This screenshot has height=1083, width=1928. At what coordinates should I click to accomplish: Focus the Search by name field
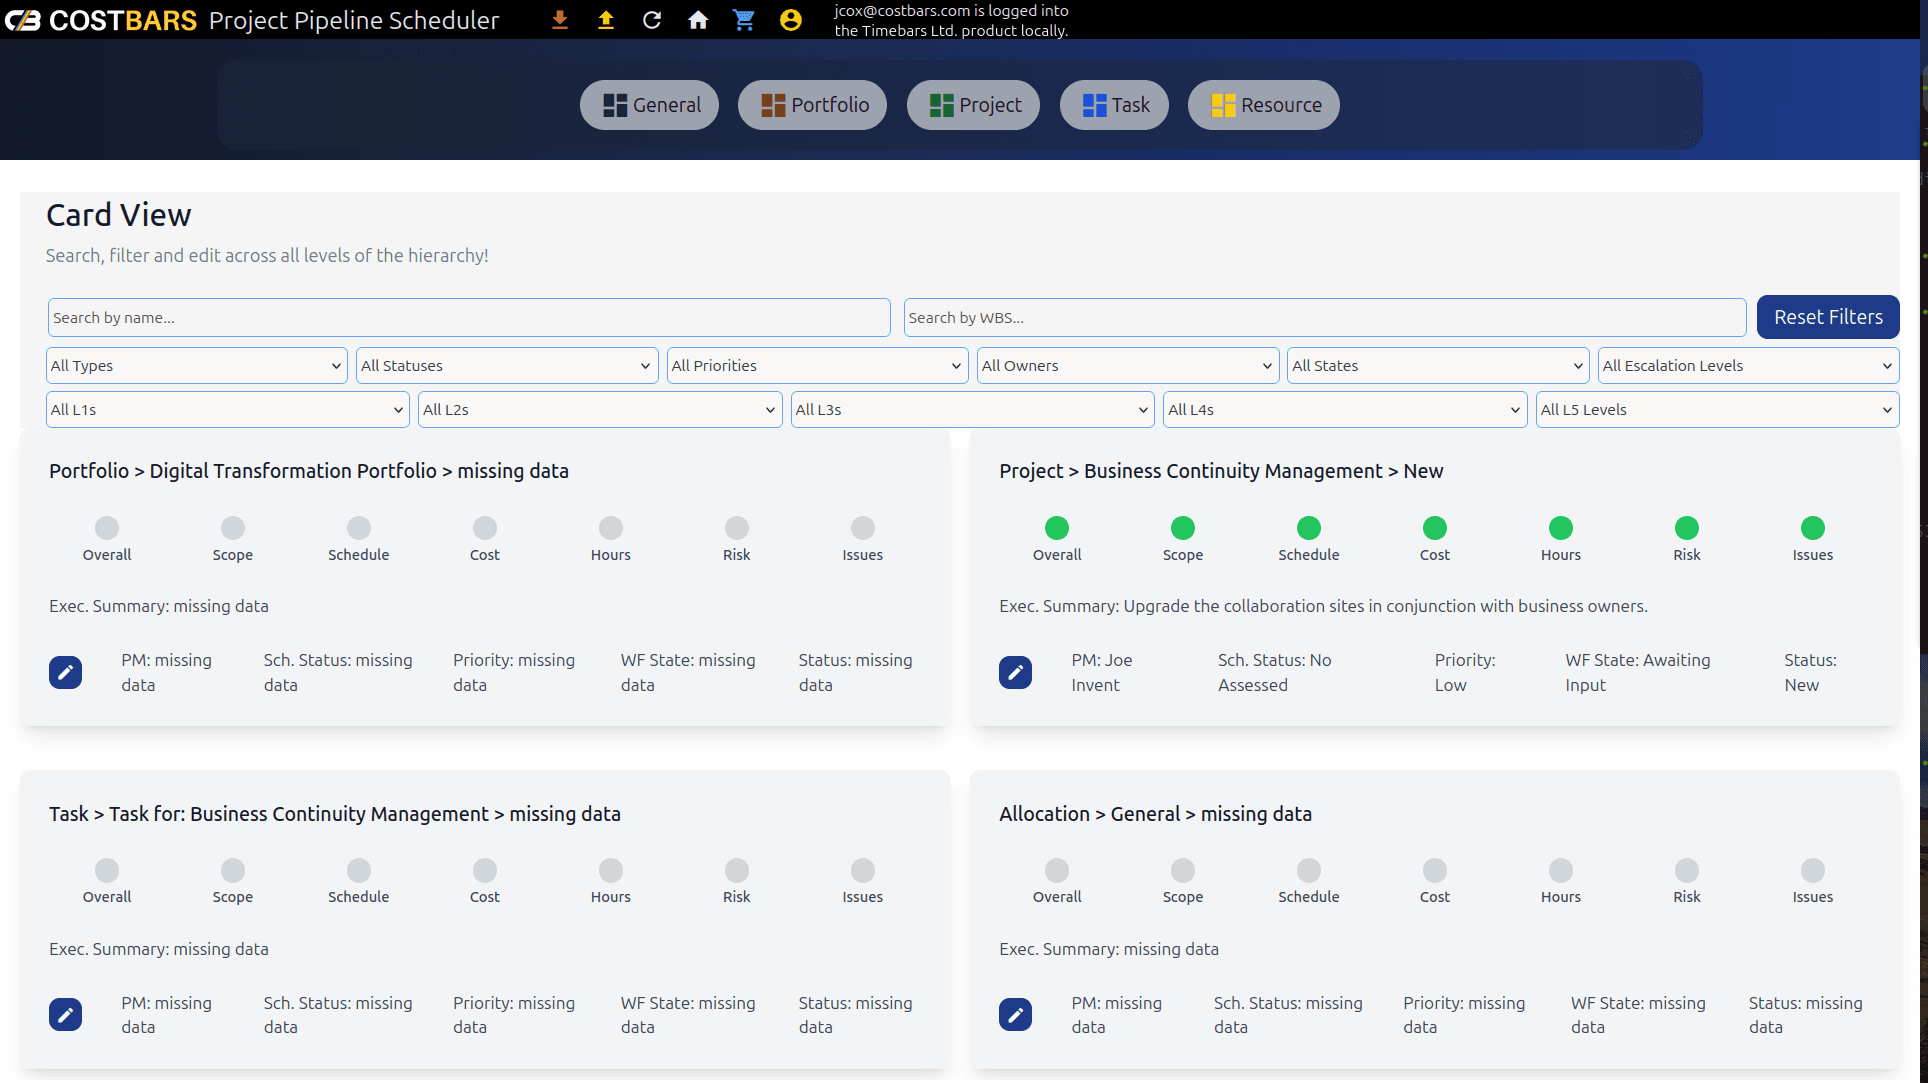[x=469, y=318]
